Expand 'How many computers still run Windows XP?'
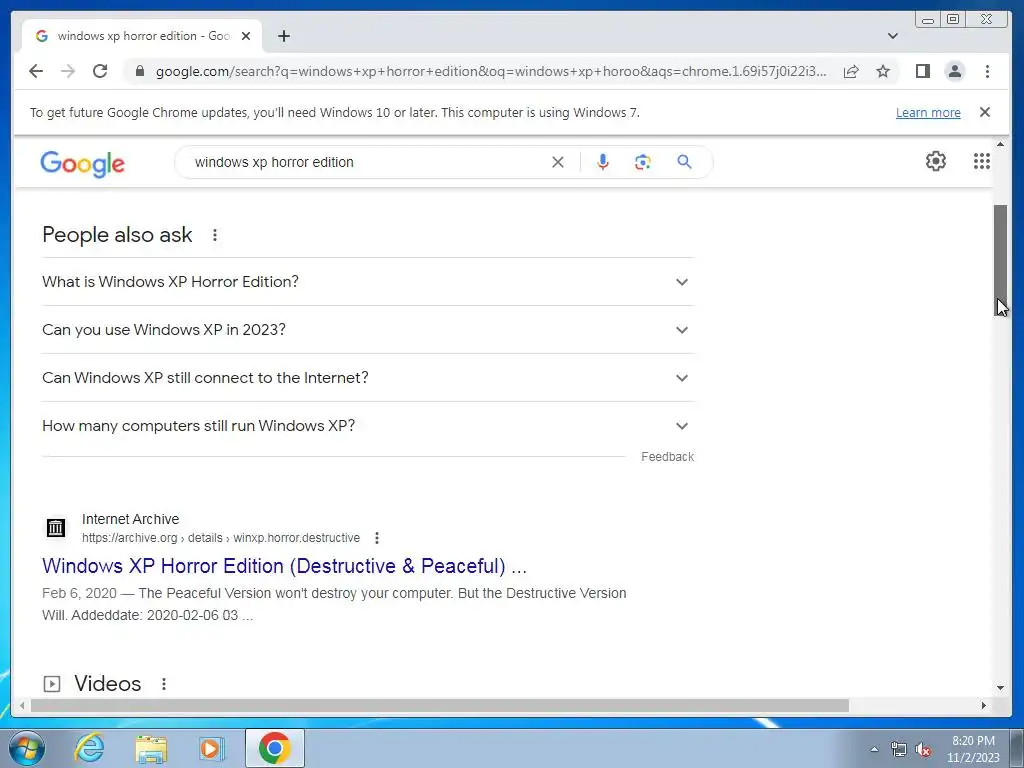 coord(368,426)
